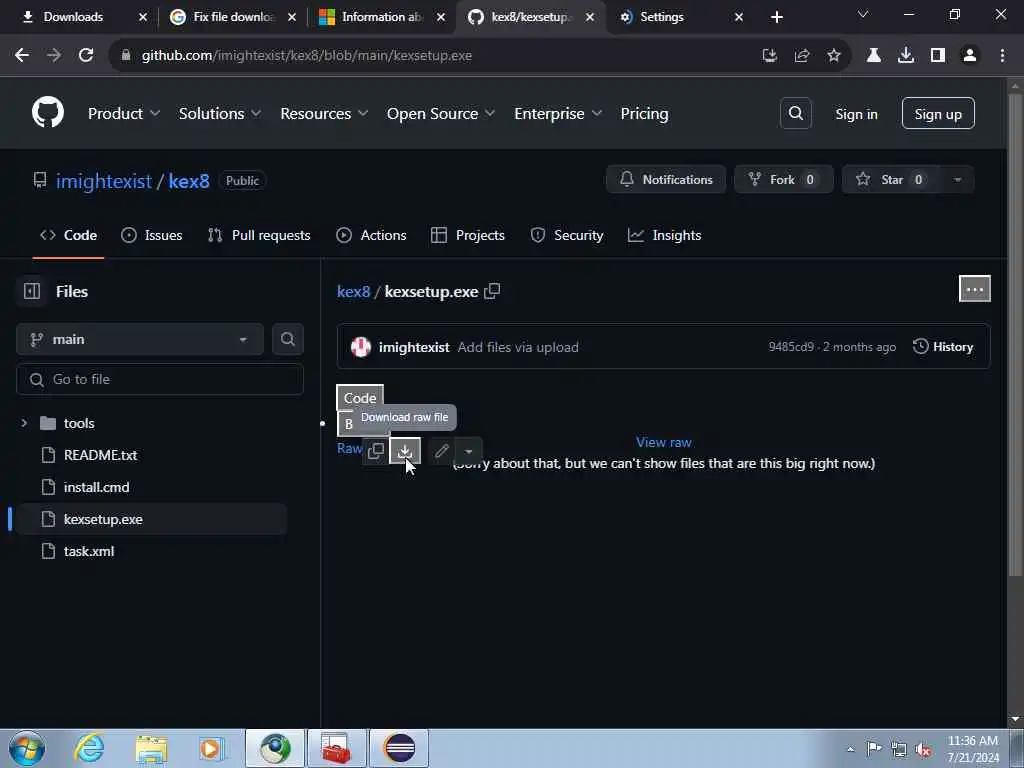Open the Projects repository tab
The width and height of the screenshot is (1024, 768).
(468, 235)
